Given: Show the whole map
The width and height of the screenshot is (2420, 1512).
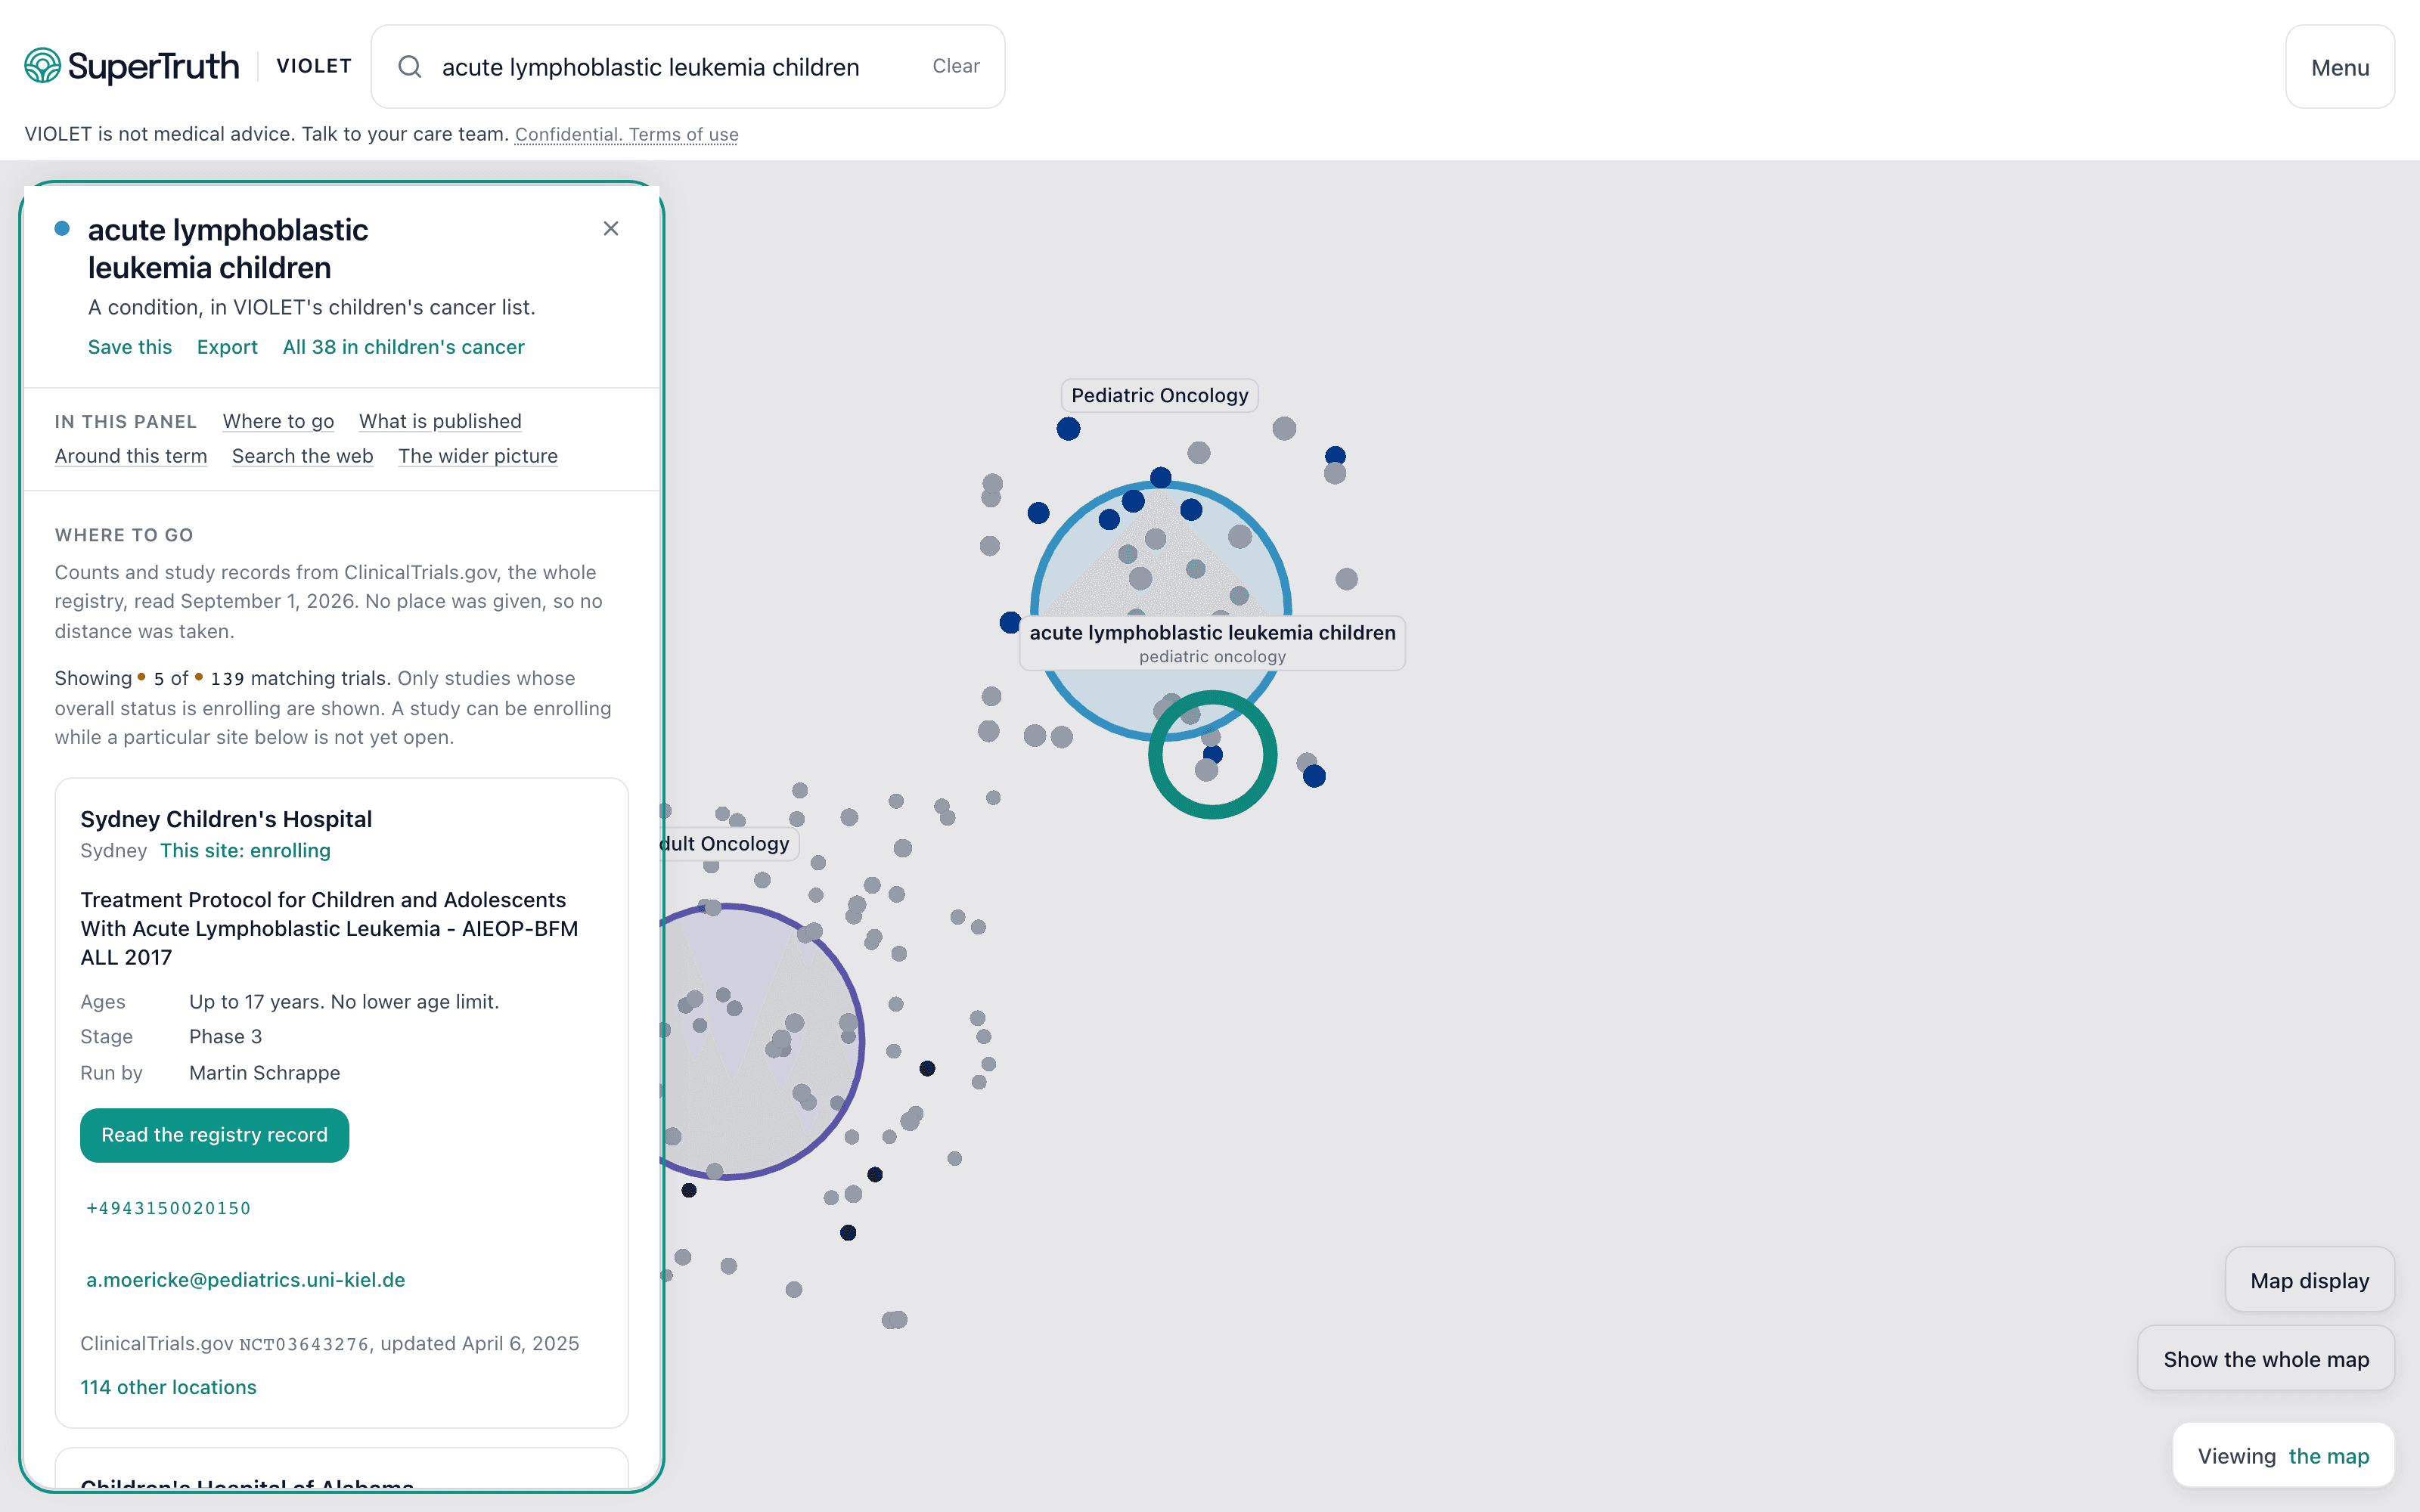Looking at the screenshot, I should click(x=2266, y=1359).
